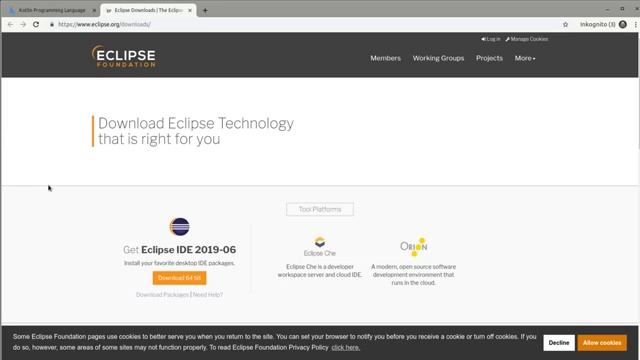Click the page vertical scrollbar
The width and height of the screenshot is (640, 360).
pyautogui.click(x=639, y=90)
